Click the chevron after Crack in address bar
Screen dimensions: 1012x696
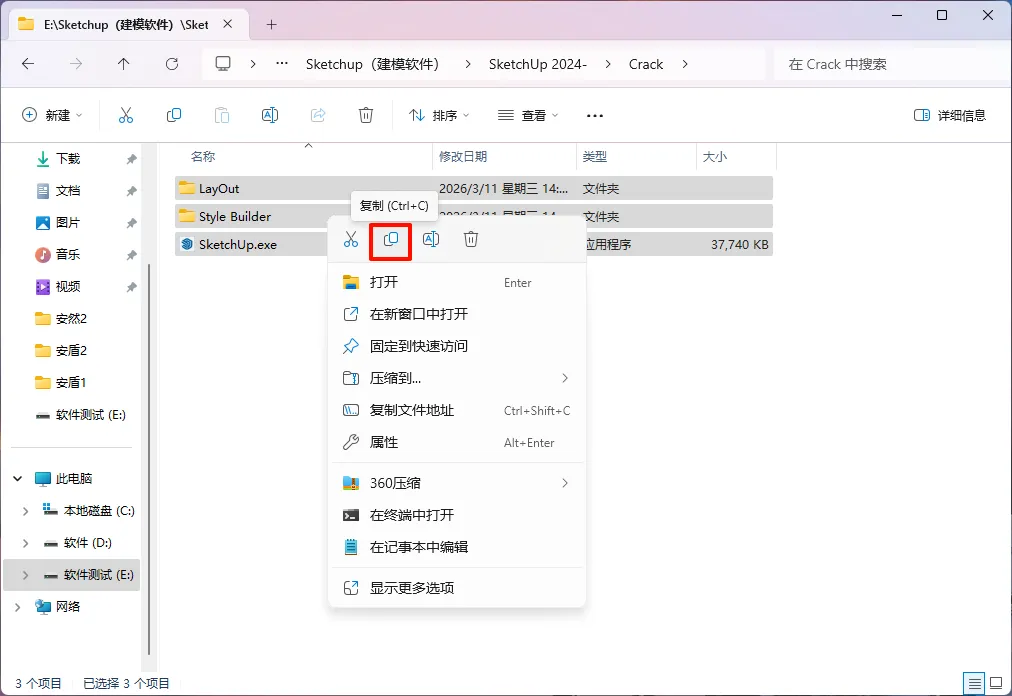[685, 64]
